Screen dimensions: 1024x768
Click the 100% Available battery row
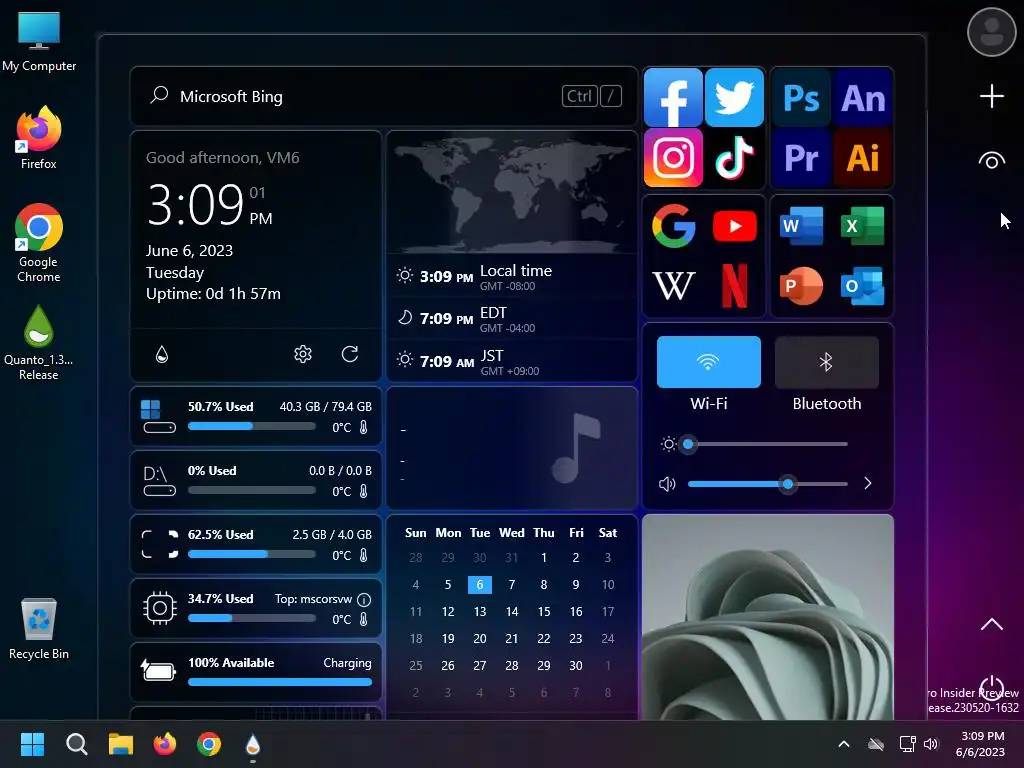(256, 673)
